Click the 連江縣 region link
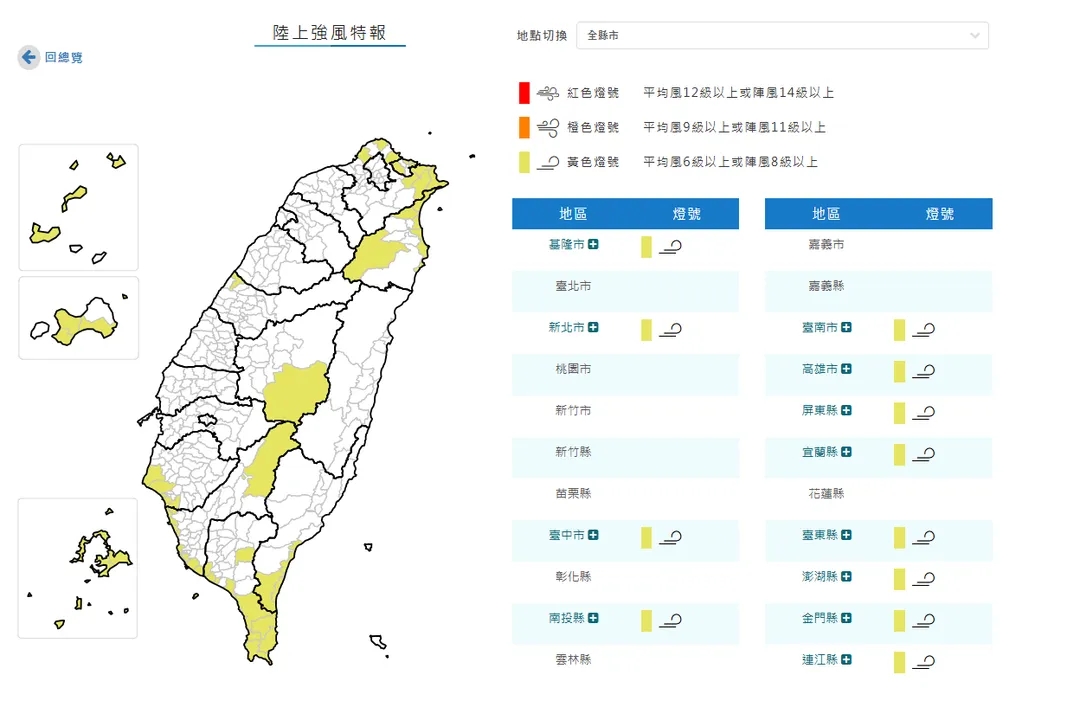Image resolution: width=1080 pixels, height=720 pixels. (820, 659)
